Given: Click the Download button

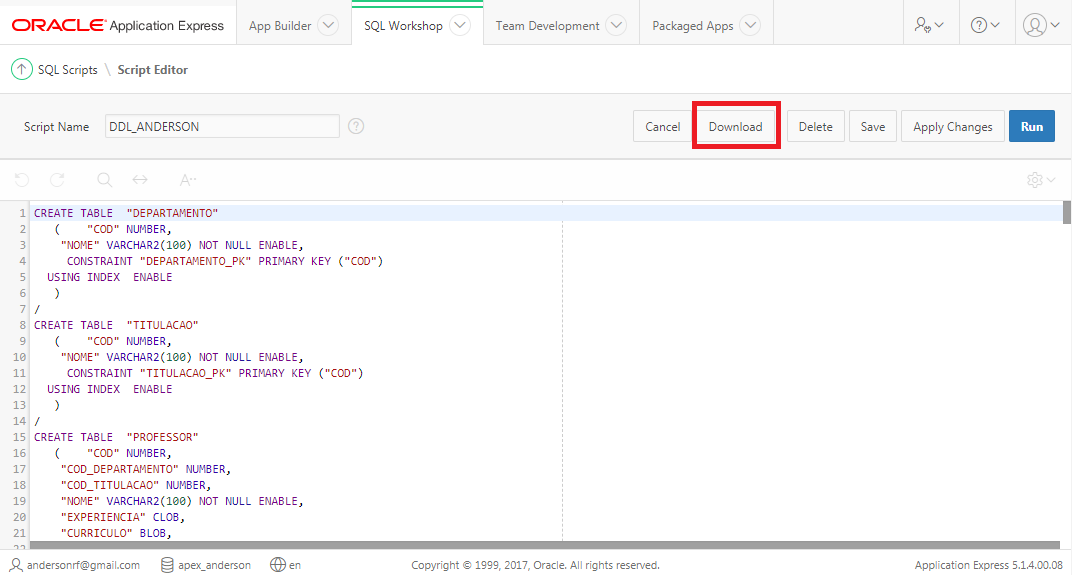Looking at the screenshot, I should click(736, 126).
